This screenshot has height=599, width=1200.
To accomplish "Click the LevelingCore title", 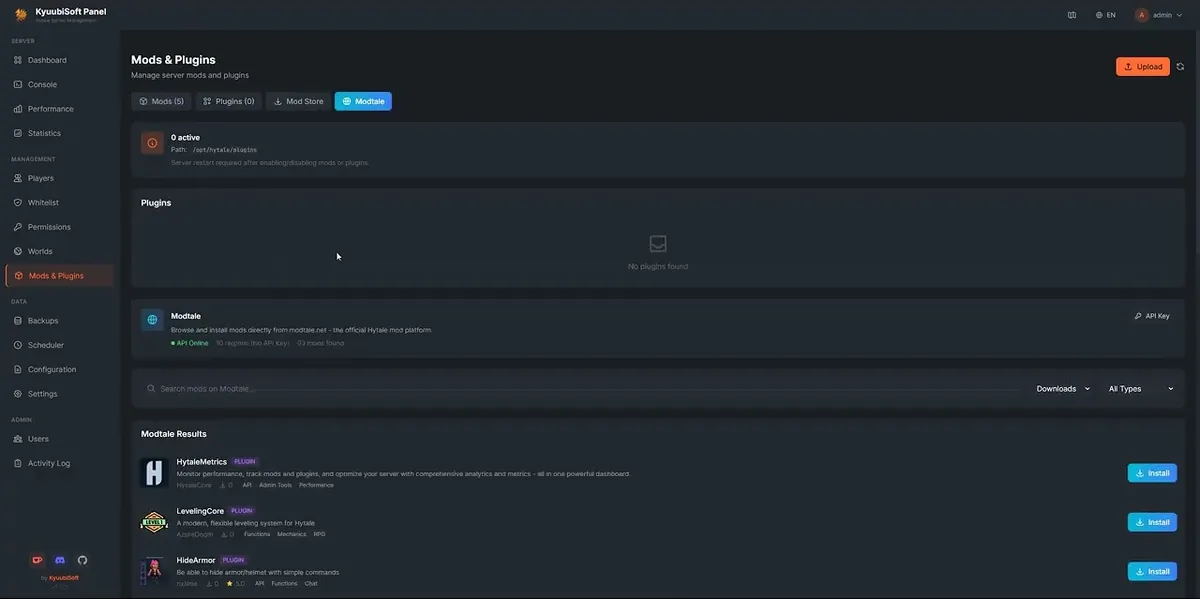I will (200, 511).
